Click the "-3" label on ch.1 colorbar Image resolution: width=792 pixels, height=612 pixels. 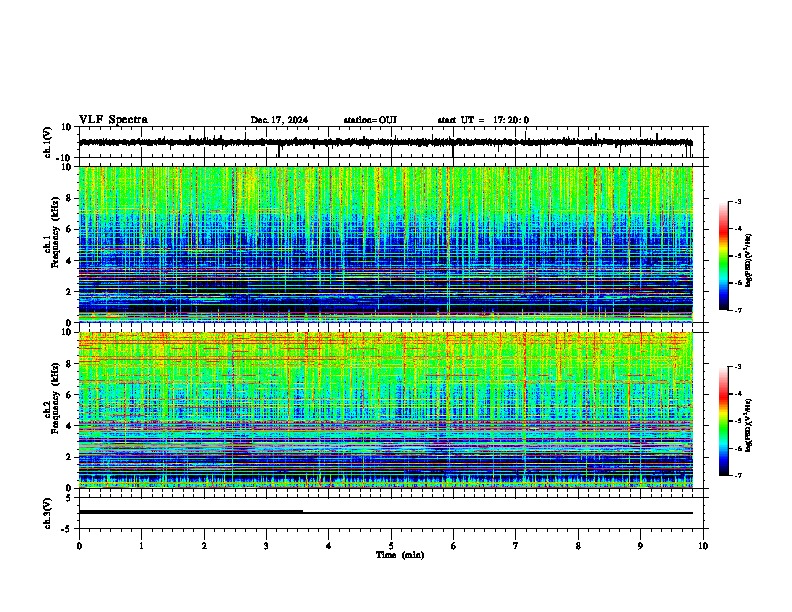point(737,201)
